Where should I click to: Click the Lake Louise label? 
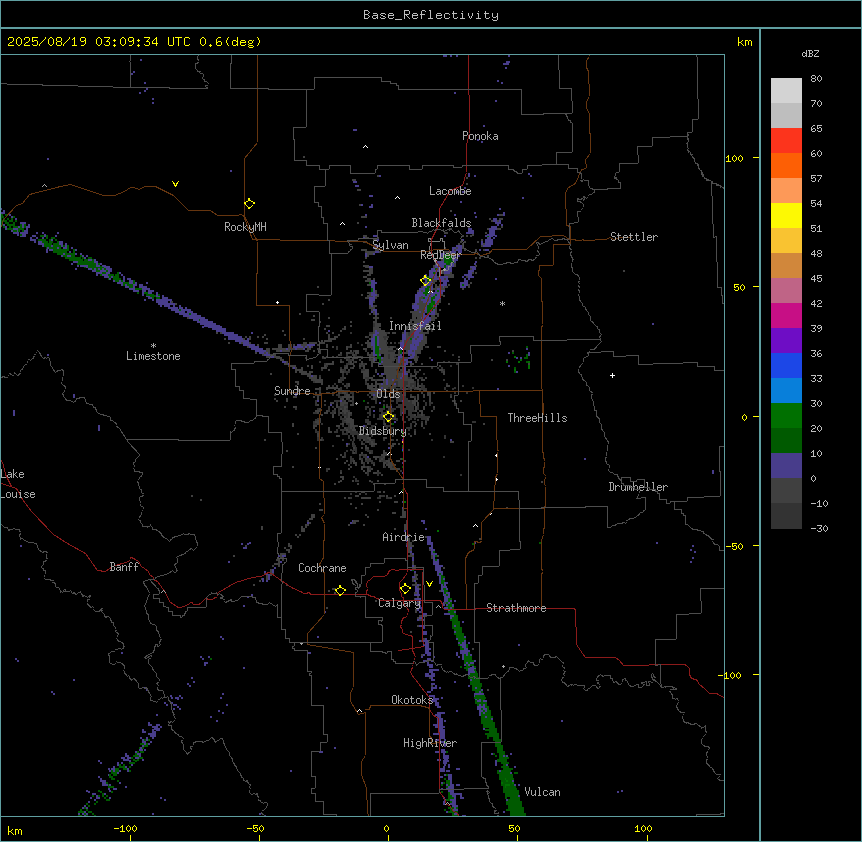18,484
